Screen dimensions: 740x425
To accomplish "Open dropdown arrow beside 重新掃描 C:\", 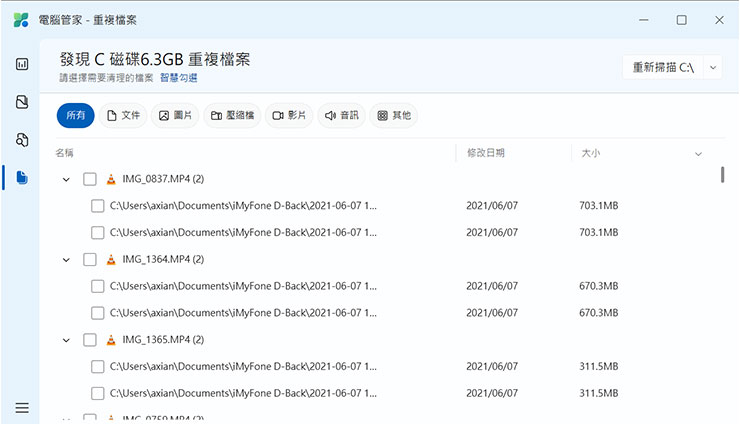I will click(x=713, y=67).
